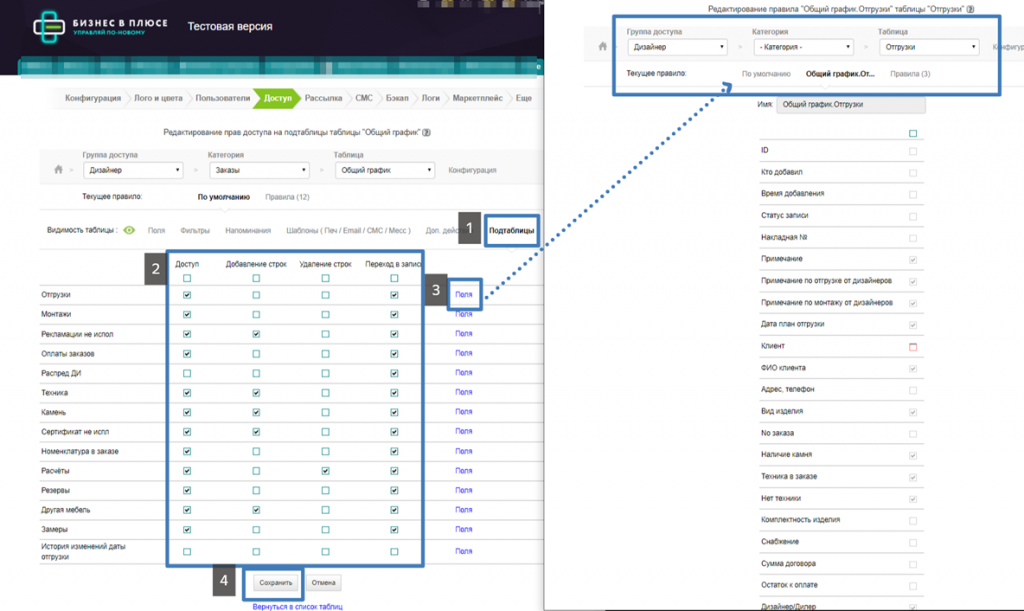Click the home icon in left panel

tap(59, 170)
